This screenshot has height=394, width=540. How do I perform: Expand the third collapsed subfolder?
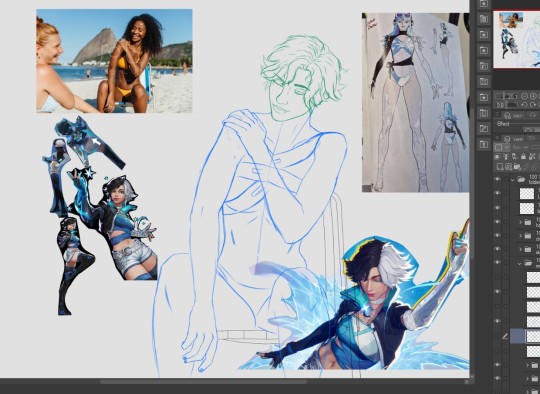(520, 249)
